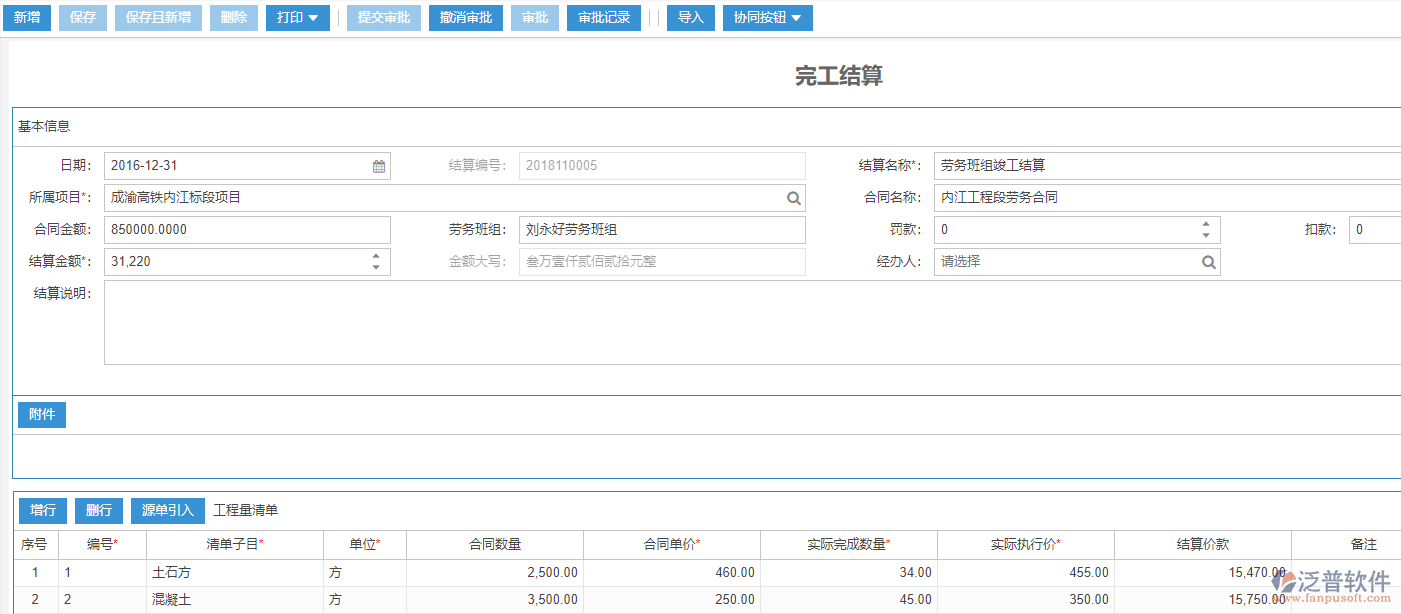The width and height of the screenshot is (1401, 614).
Task: Add a row with 增行 button
Action: point(43,510)
